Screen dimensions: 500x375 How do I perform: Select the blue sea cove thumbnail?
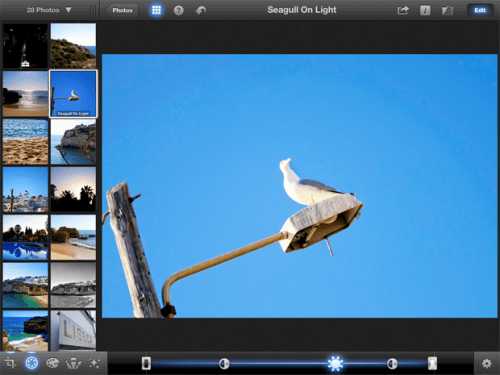(25, 330)
